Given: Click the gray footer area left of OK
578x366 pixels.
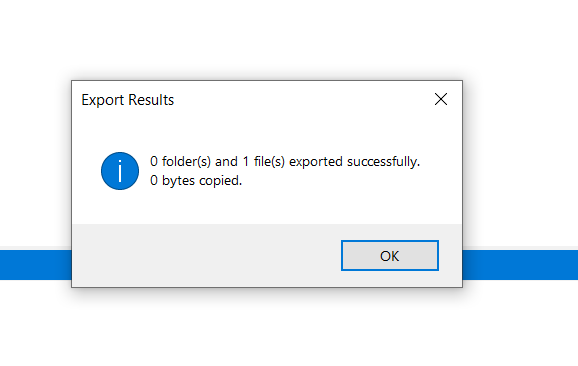Looking at the screenshot, I should [206, 255].
